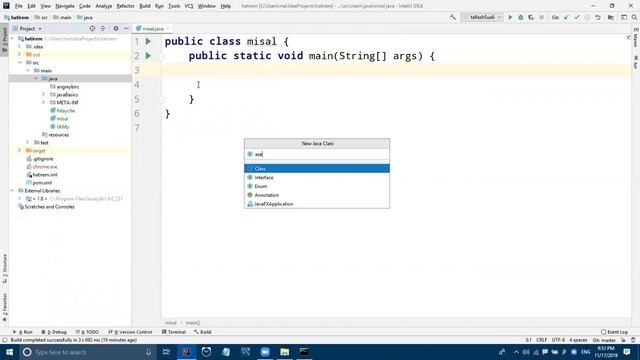Expand the javaBasics package
Image resolution: width=640 pixels, height=360 pixels.
point(44,95)
